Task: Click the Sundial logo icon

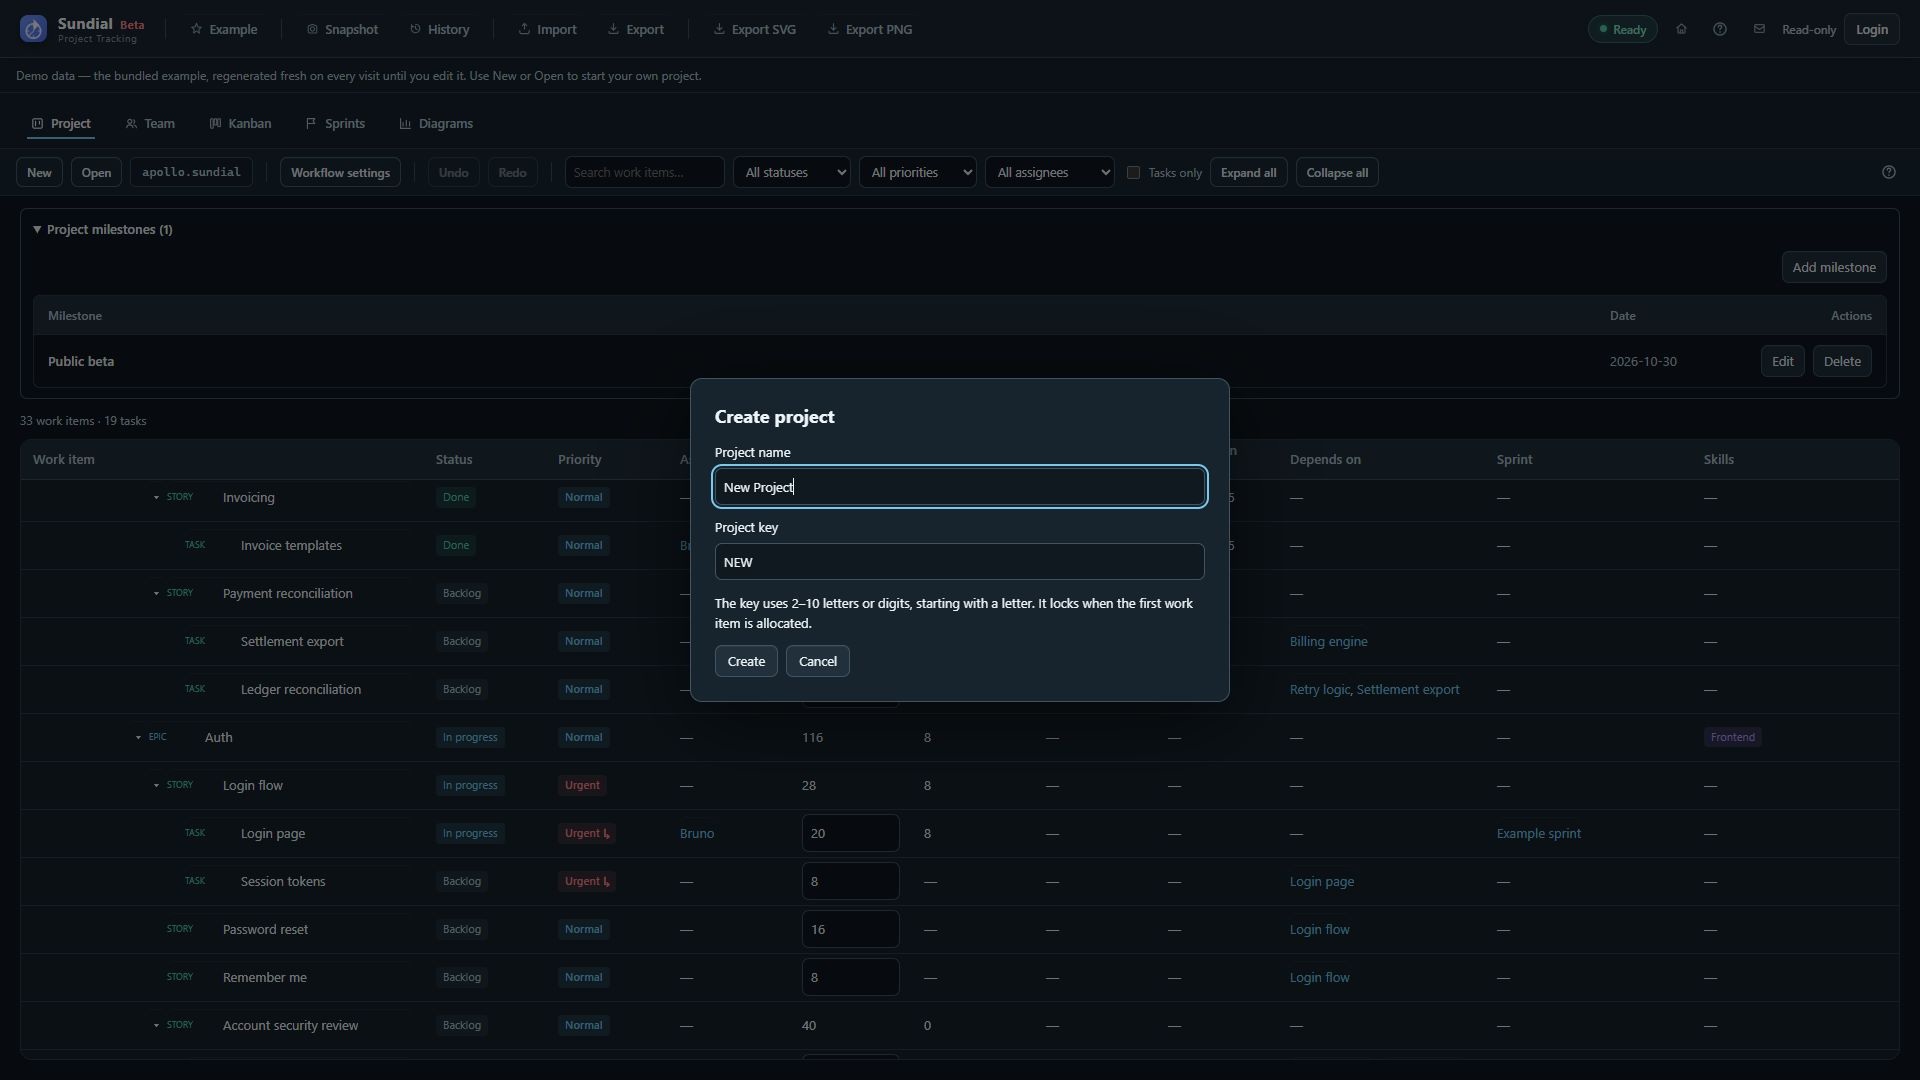Action: (33, 29)
